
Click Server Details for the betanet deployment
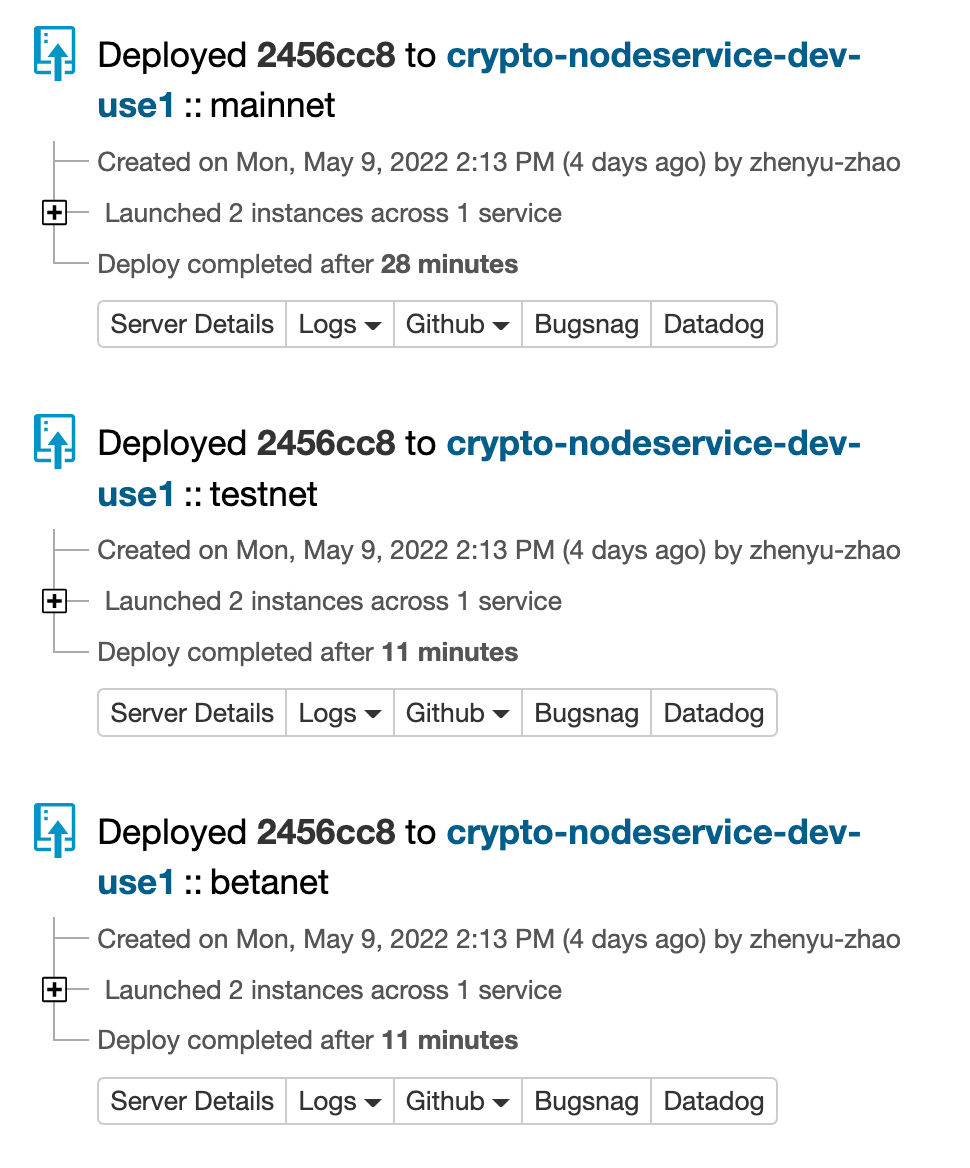(x=191, y=1101)
